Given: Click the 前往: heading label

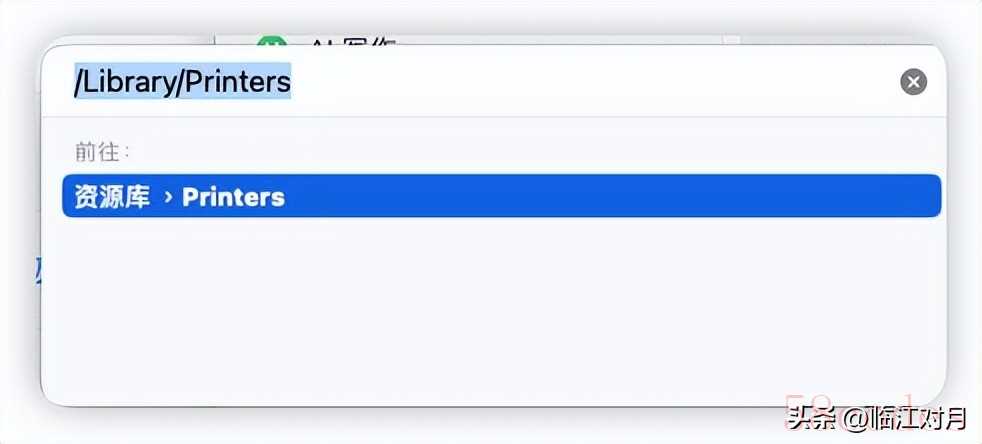Looking at the screenshot, I should tap(102, 152).
